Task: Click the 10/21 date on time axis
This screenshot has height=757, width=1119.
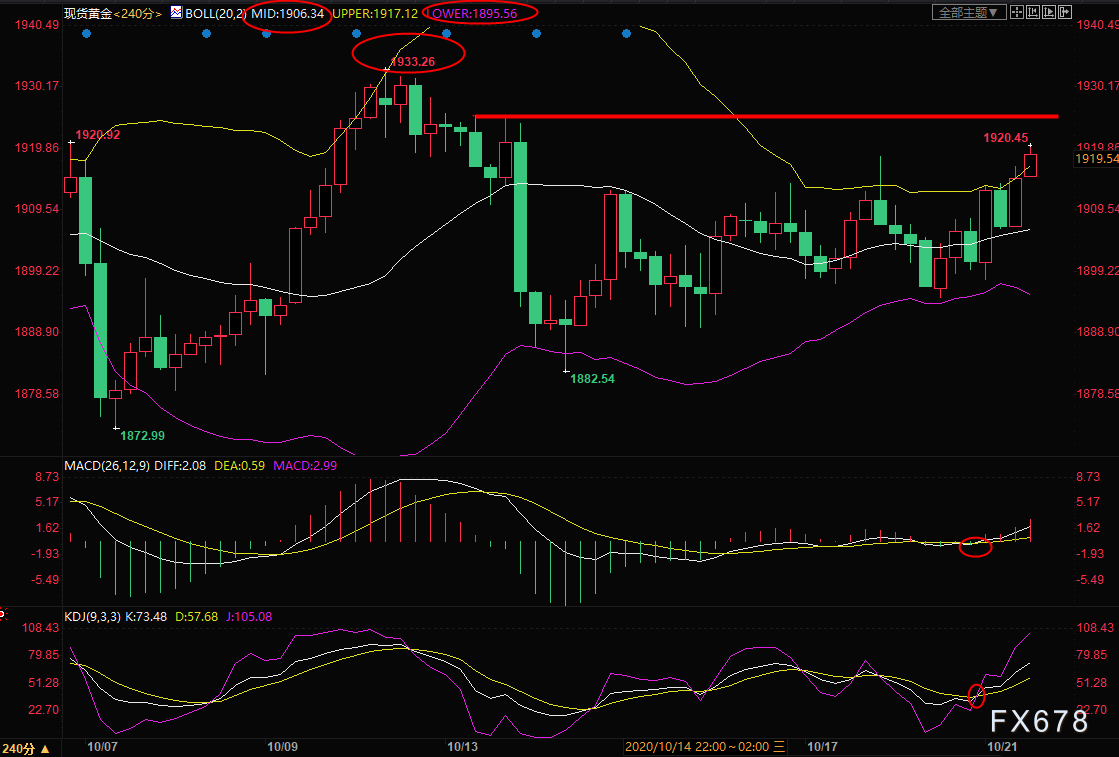Action: coord(1002,747)
